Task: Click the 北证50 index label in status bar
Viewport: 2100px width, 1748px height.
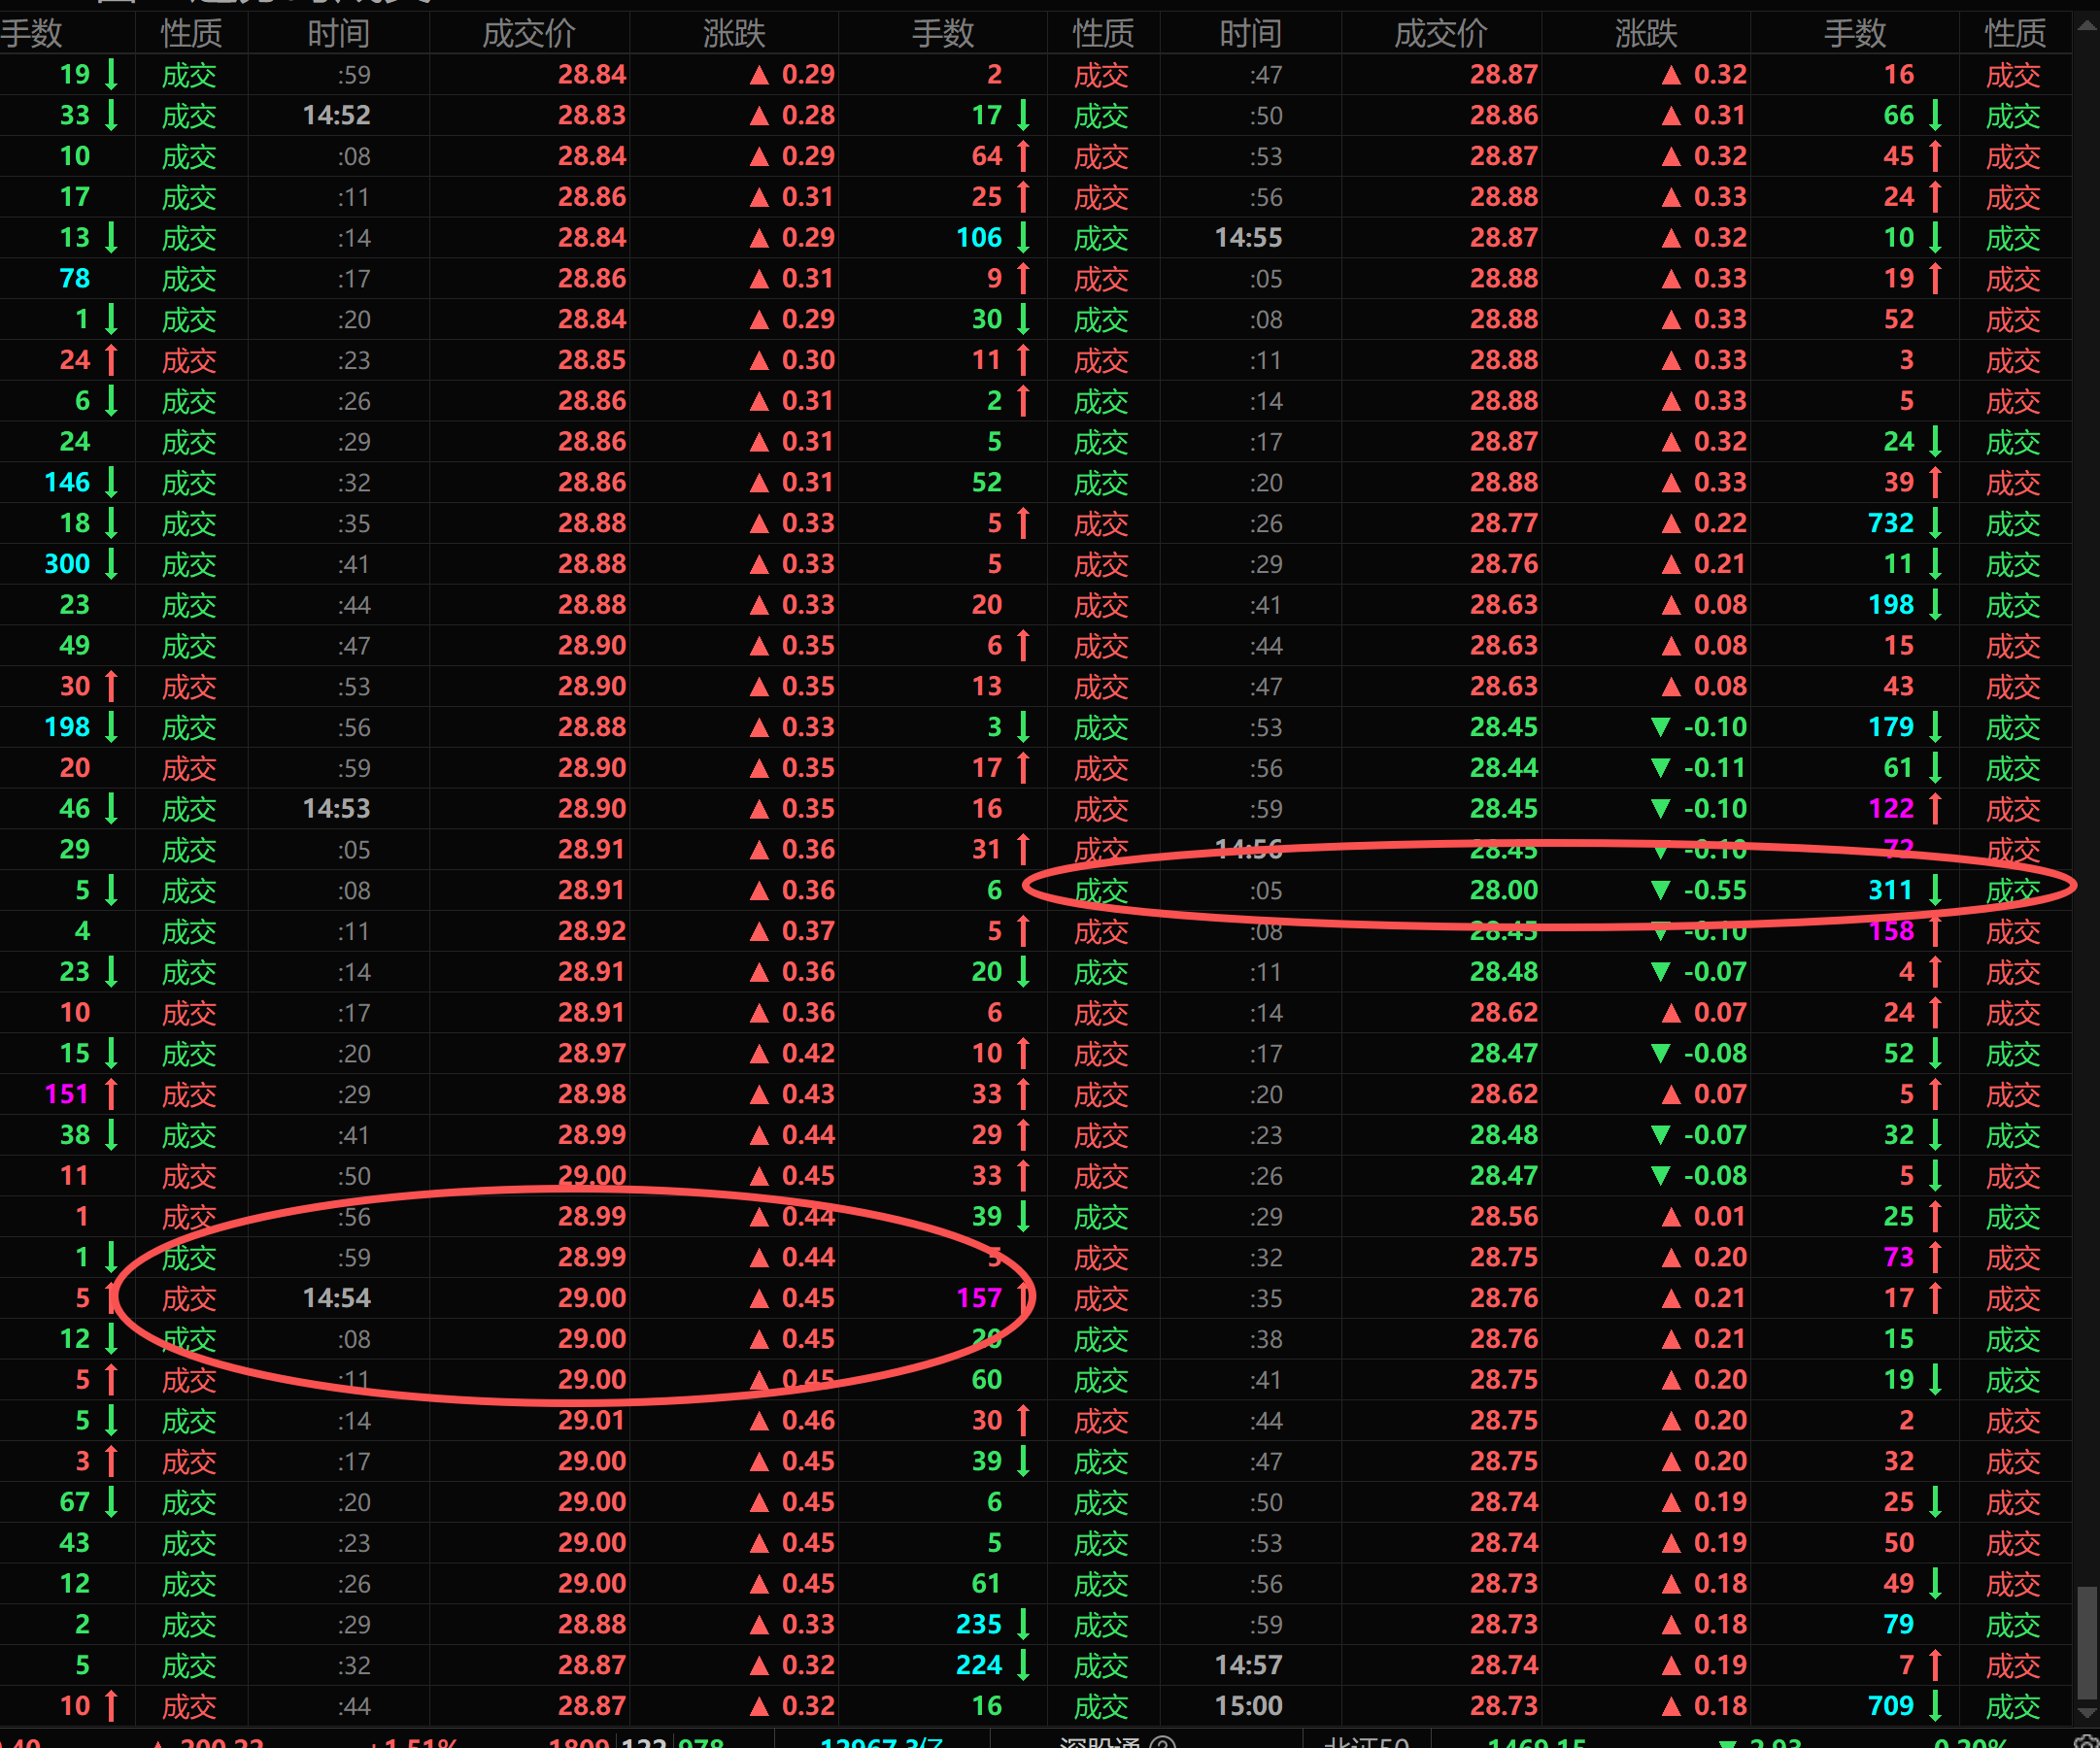Action: [1366, 1742]
